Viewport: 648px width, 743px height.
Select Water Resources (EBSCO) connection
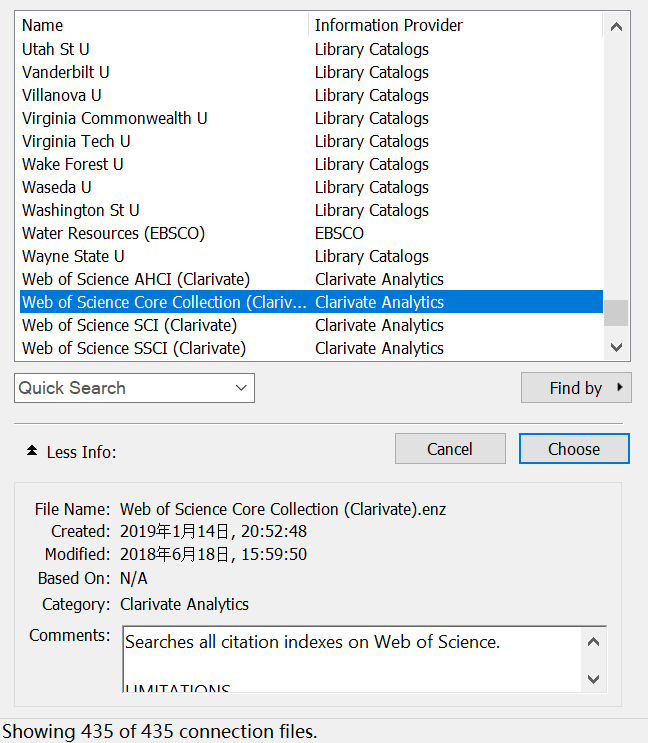coord(311,233)
